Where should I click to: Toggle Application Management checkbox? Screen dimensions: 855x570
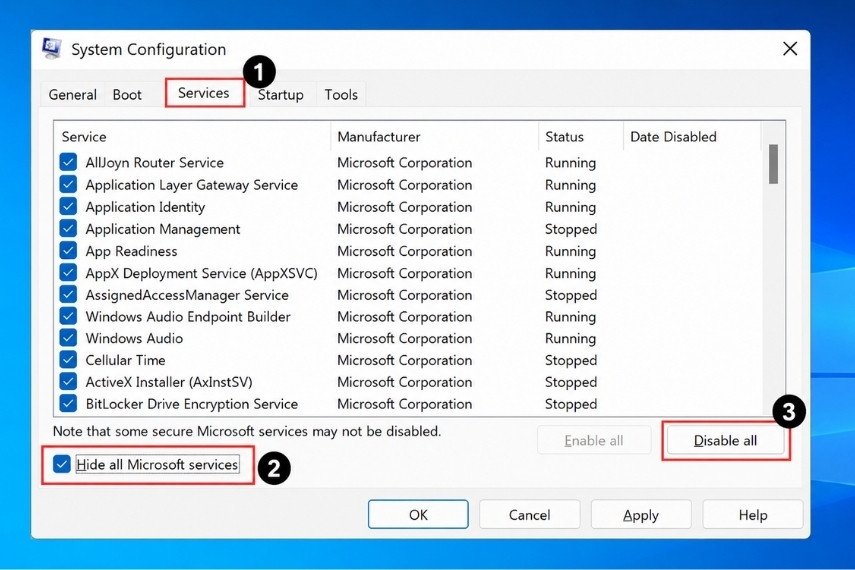[68, 228]
